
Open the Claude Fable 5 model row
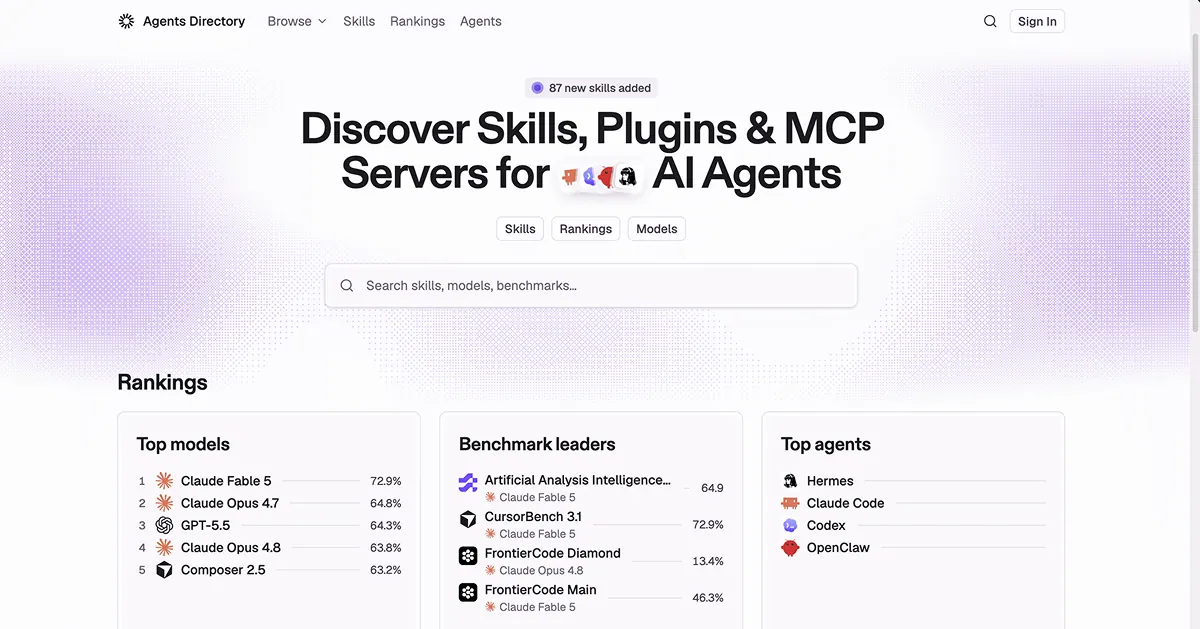click(x=269, y=481)
